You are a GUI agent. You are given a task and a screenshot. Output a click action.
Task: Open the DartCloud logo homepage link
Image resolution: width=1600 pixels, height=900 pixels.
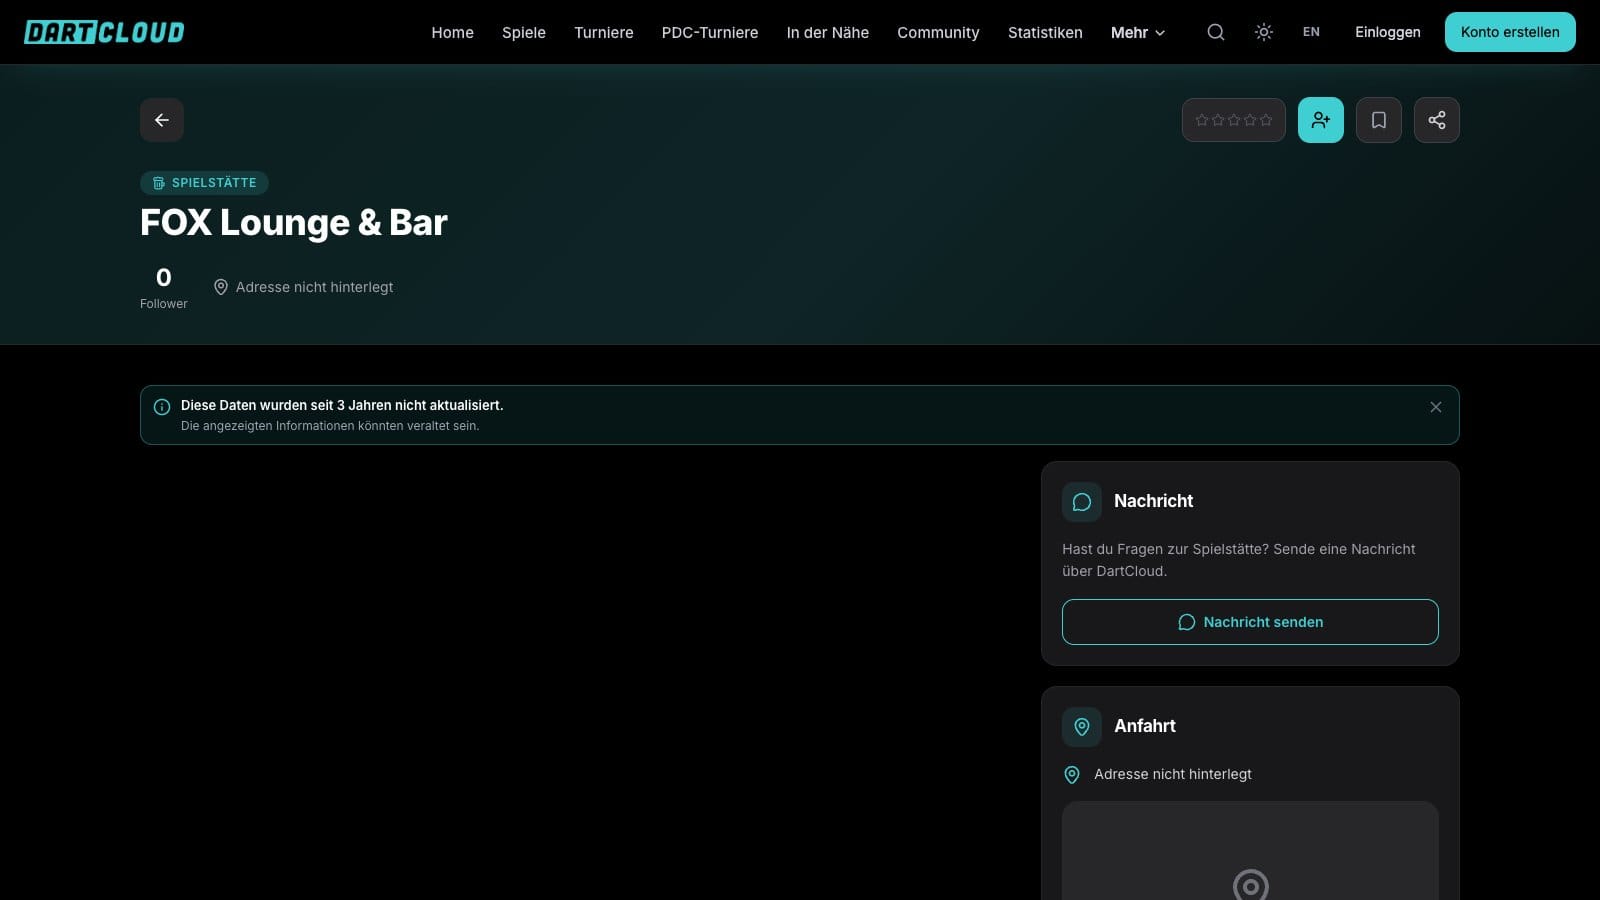pyautogui.click(x=104, y=32)
